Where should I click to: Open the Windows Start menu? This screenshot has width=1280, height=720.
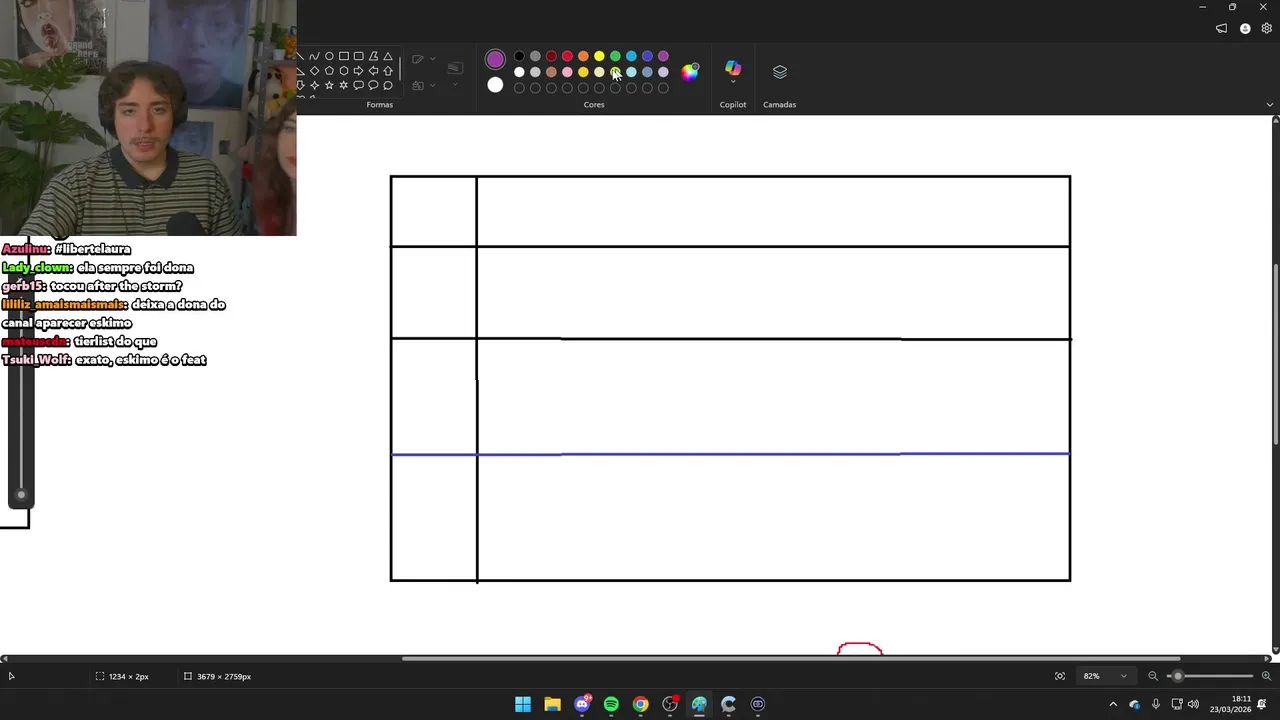tap(523, 704)
